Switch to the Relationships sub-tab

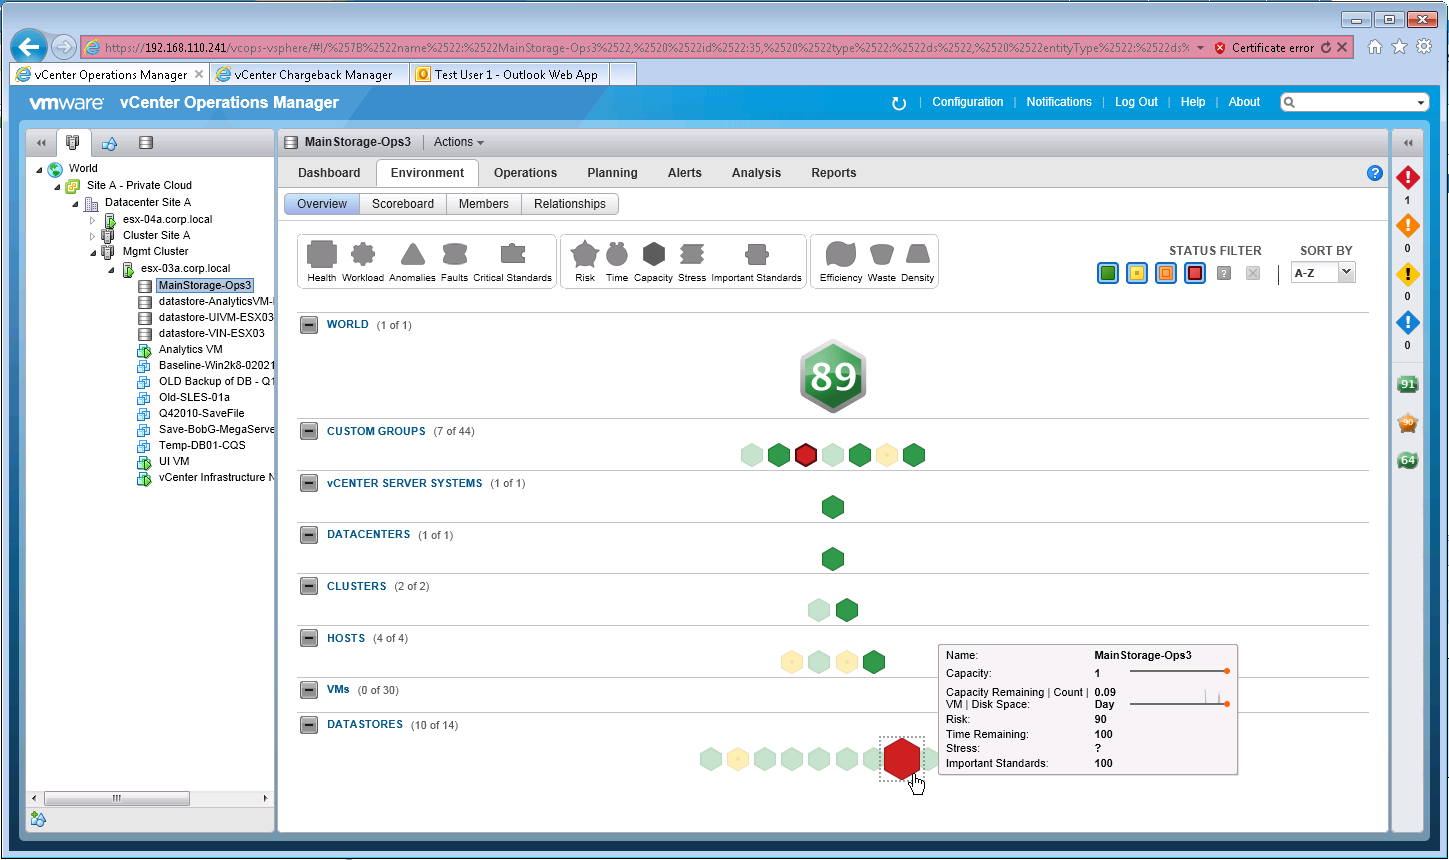[x=570, y=204]
